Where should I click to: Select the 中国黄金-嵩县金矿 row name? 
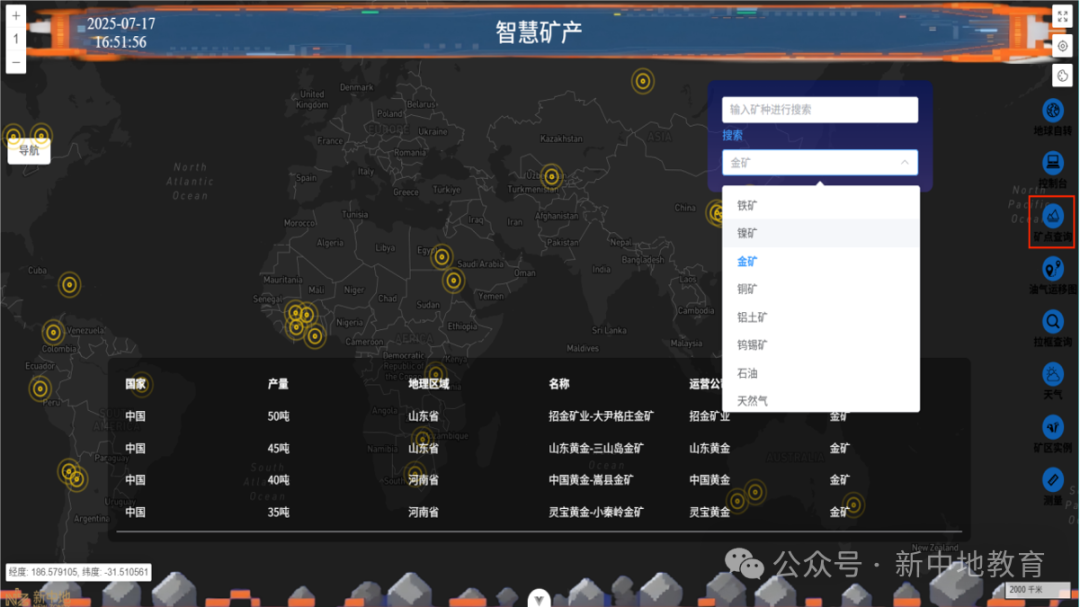591,480
